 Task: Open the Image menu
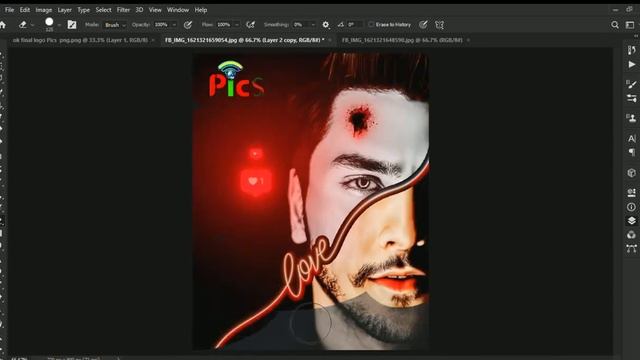(44, 10)
